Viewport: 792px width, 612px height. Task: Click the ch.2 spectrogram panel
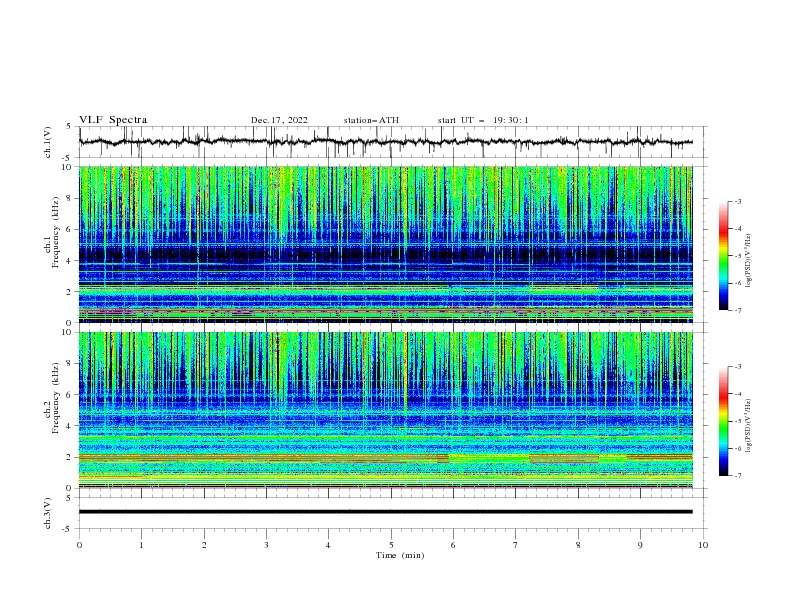385,410
